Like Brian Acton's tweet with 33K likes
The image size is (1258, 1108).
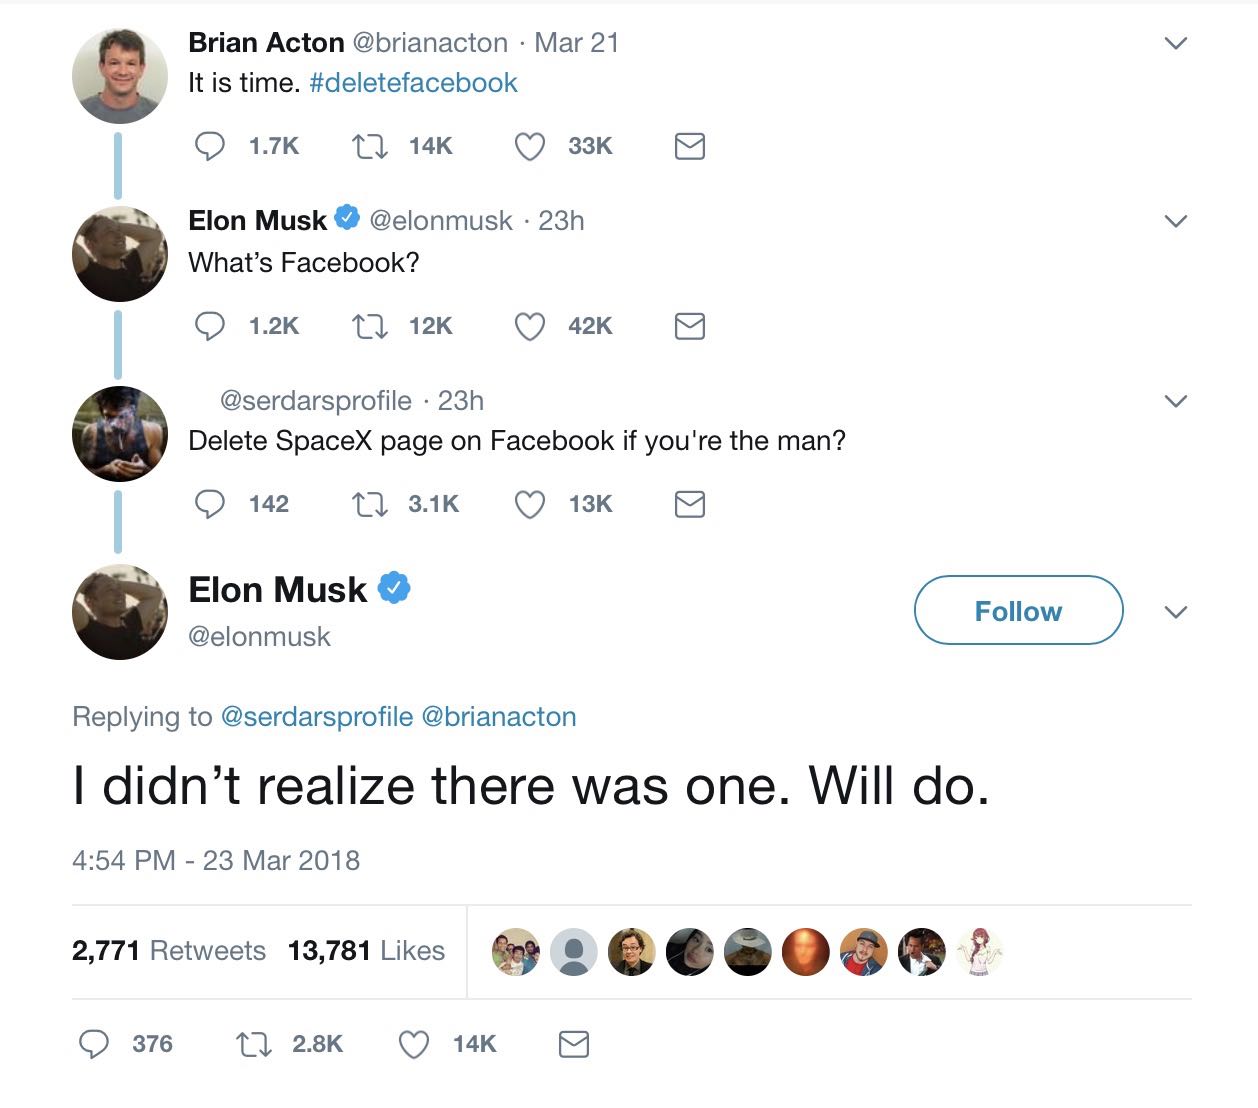529,147
